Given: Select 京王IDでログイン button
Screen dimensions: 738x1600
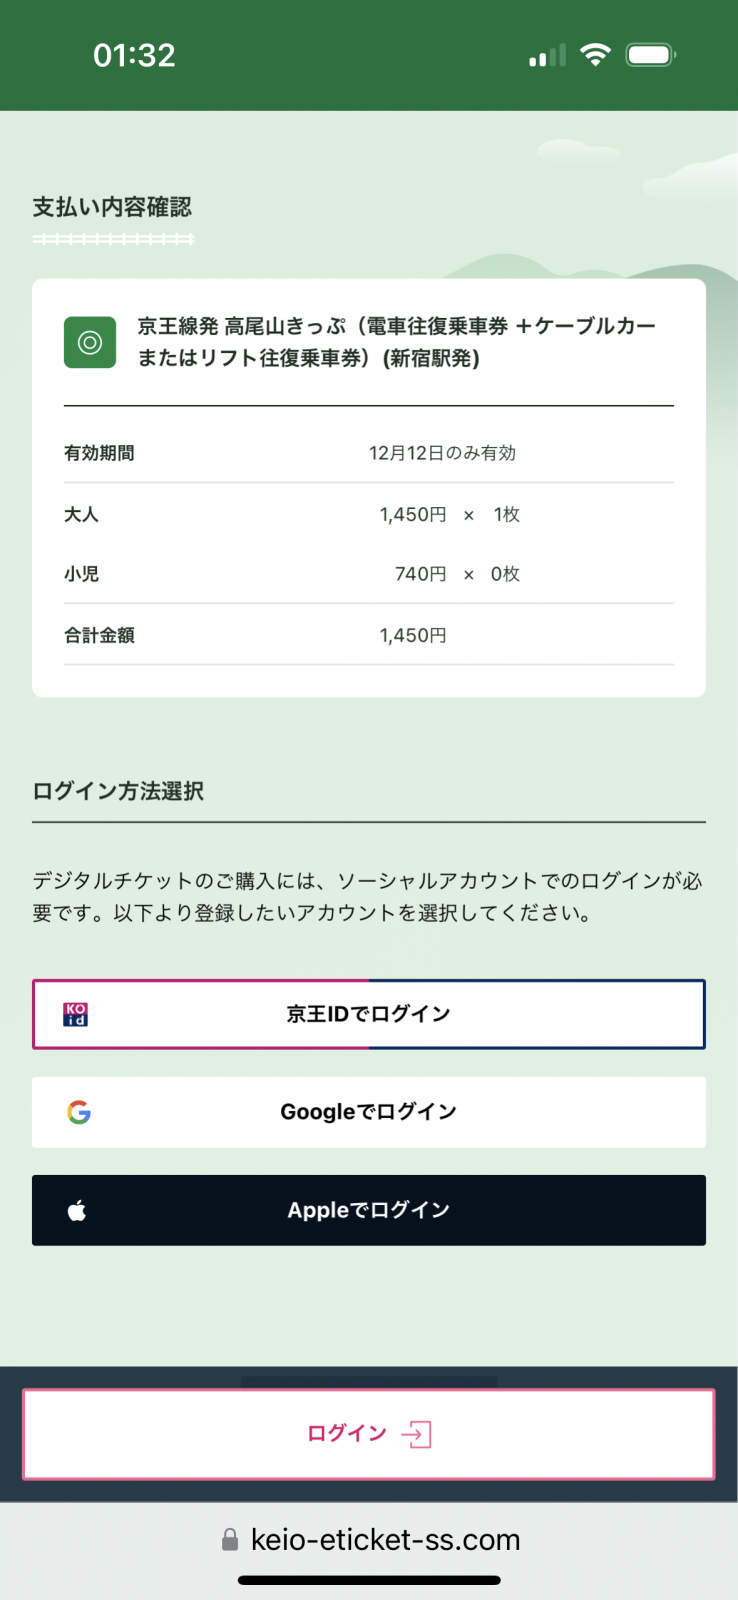Looking at the screenshot, I should coord(369,1014).
